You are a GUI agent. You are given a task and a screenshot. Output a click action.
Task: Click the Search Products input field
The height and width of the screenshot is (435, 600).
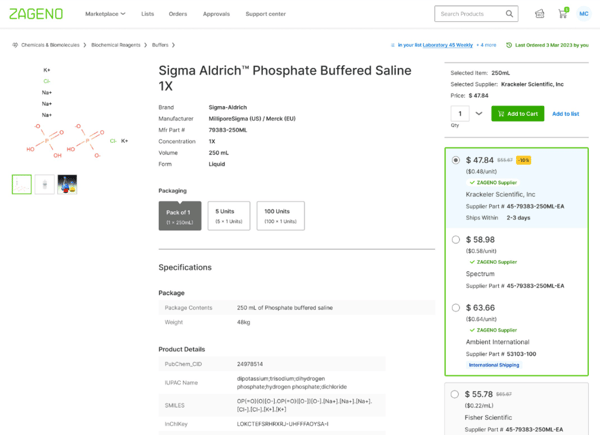470,14
